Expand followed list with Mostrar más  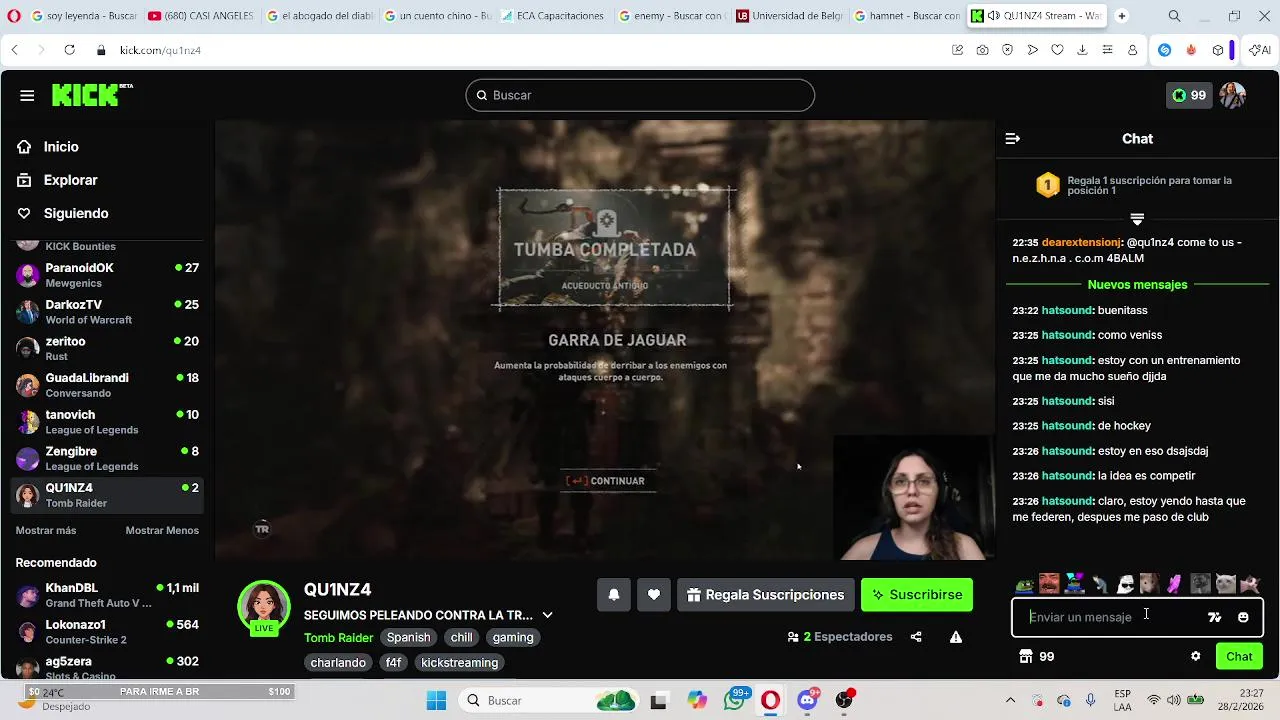[46, 530]
